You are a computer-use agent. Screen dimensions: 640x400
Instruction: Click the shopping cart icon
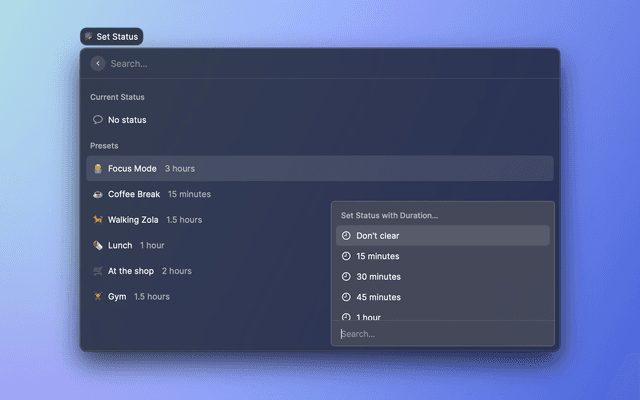(98, 271)
